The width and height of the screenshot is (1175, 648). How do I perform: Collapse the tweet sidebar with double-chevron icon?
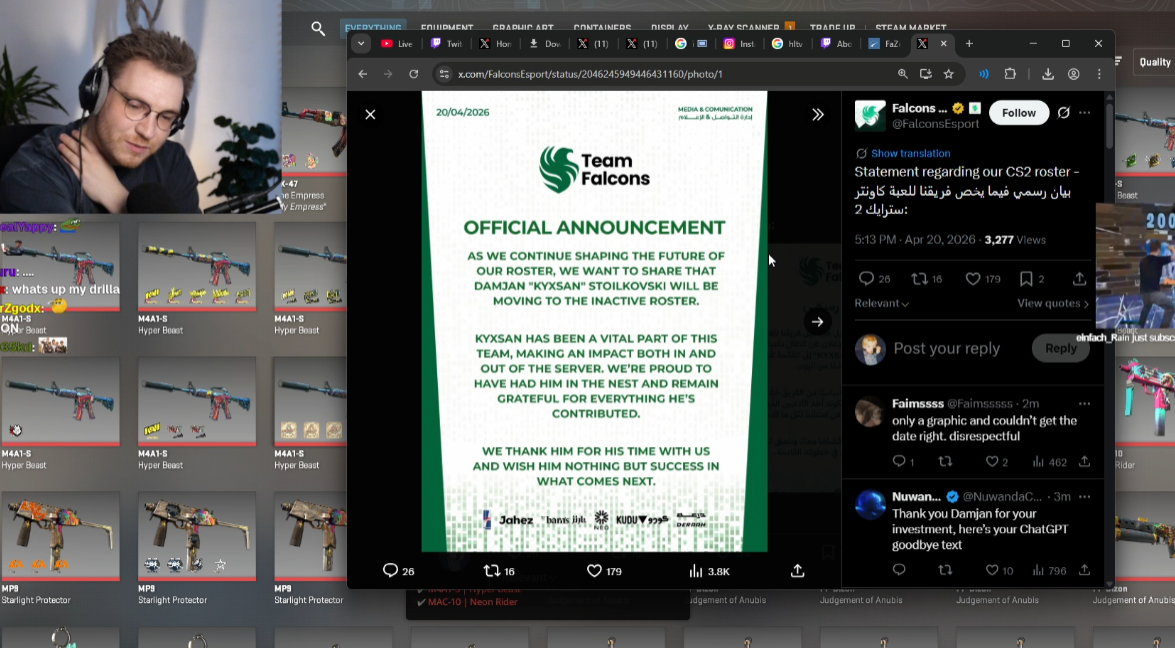[818, 115]
